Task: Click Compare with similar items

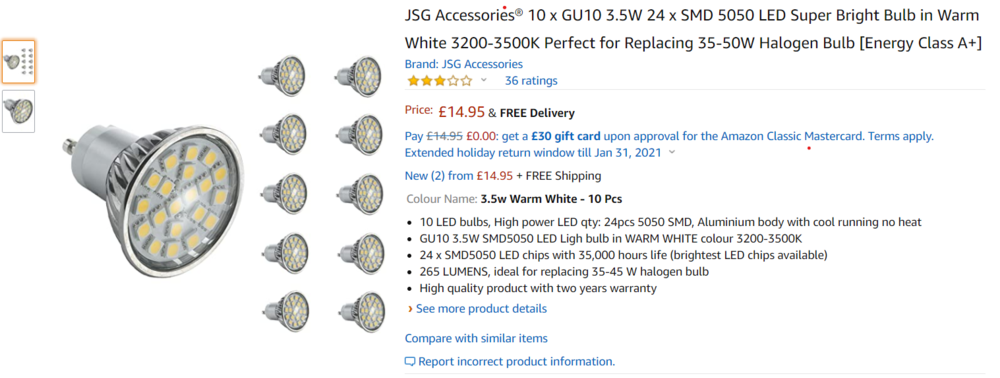Action: pyautogui.click(x=476, y=338)
